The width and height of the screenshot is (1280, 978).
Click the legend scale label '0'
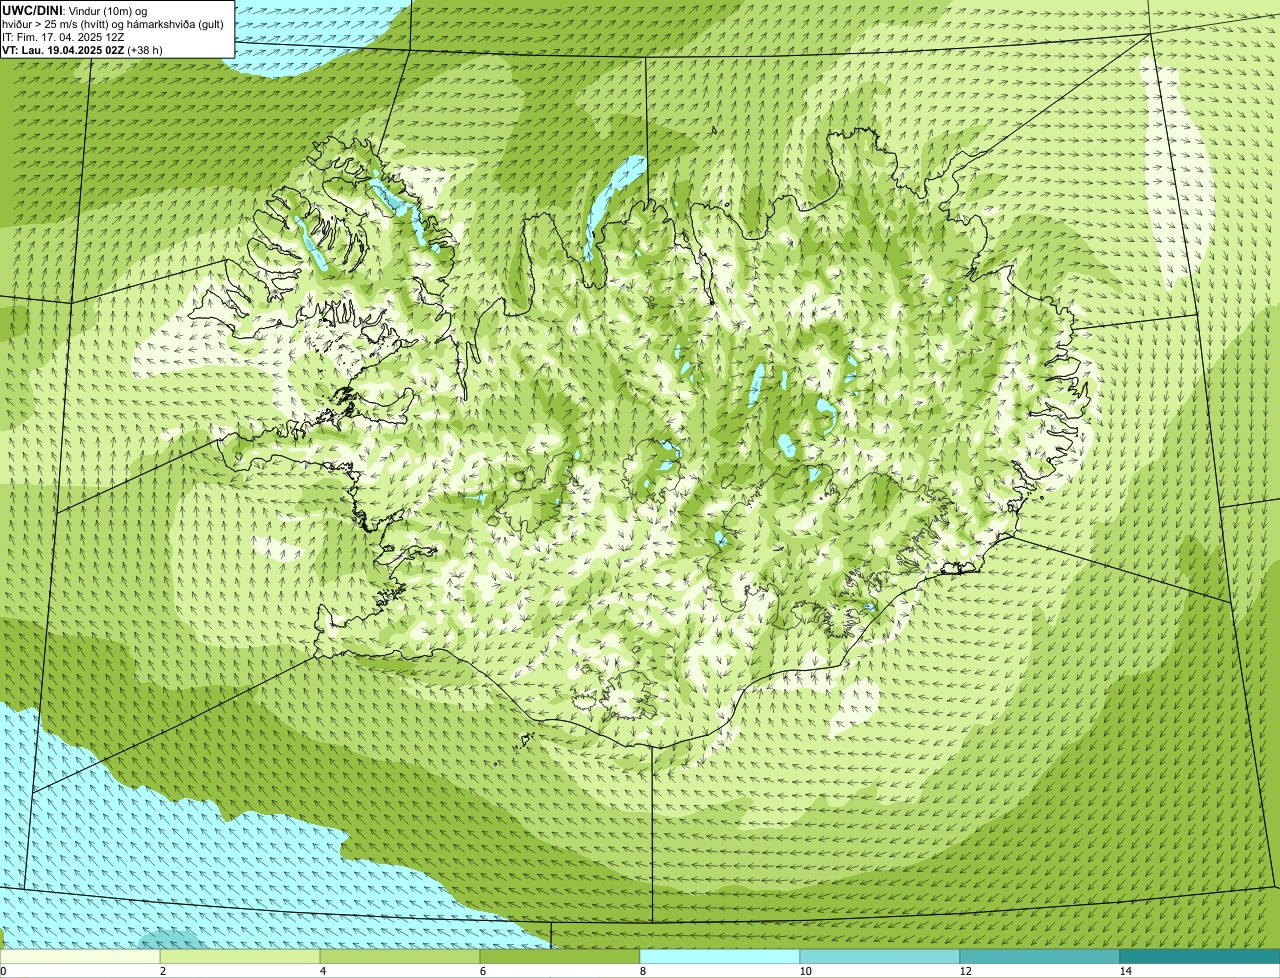point(3,971)
